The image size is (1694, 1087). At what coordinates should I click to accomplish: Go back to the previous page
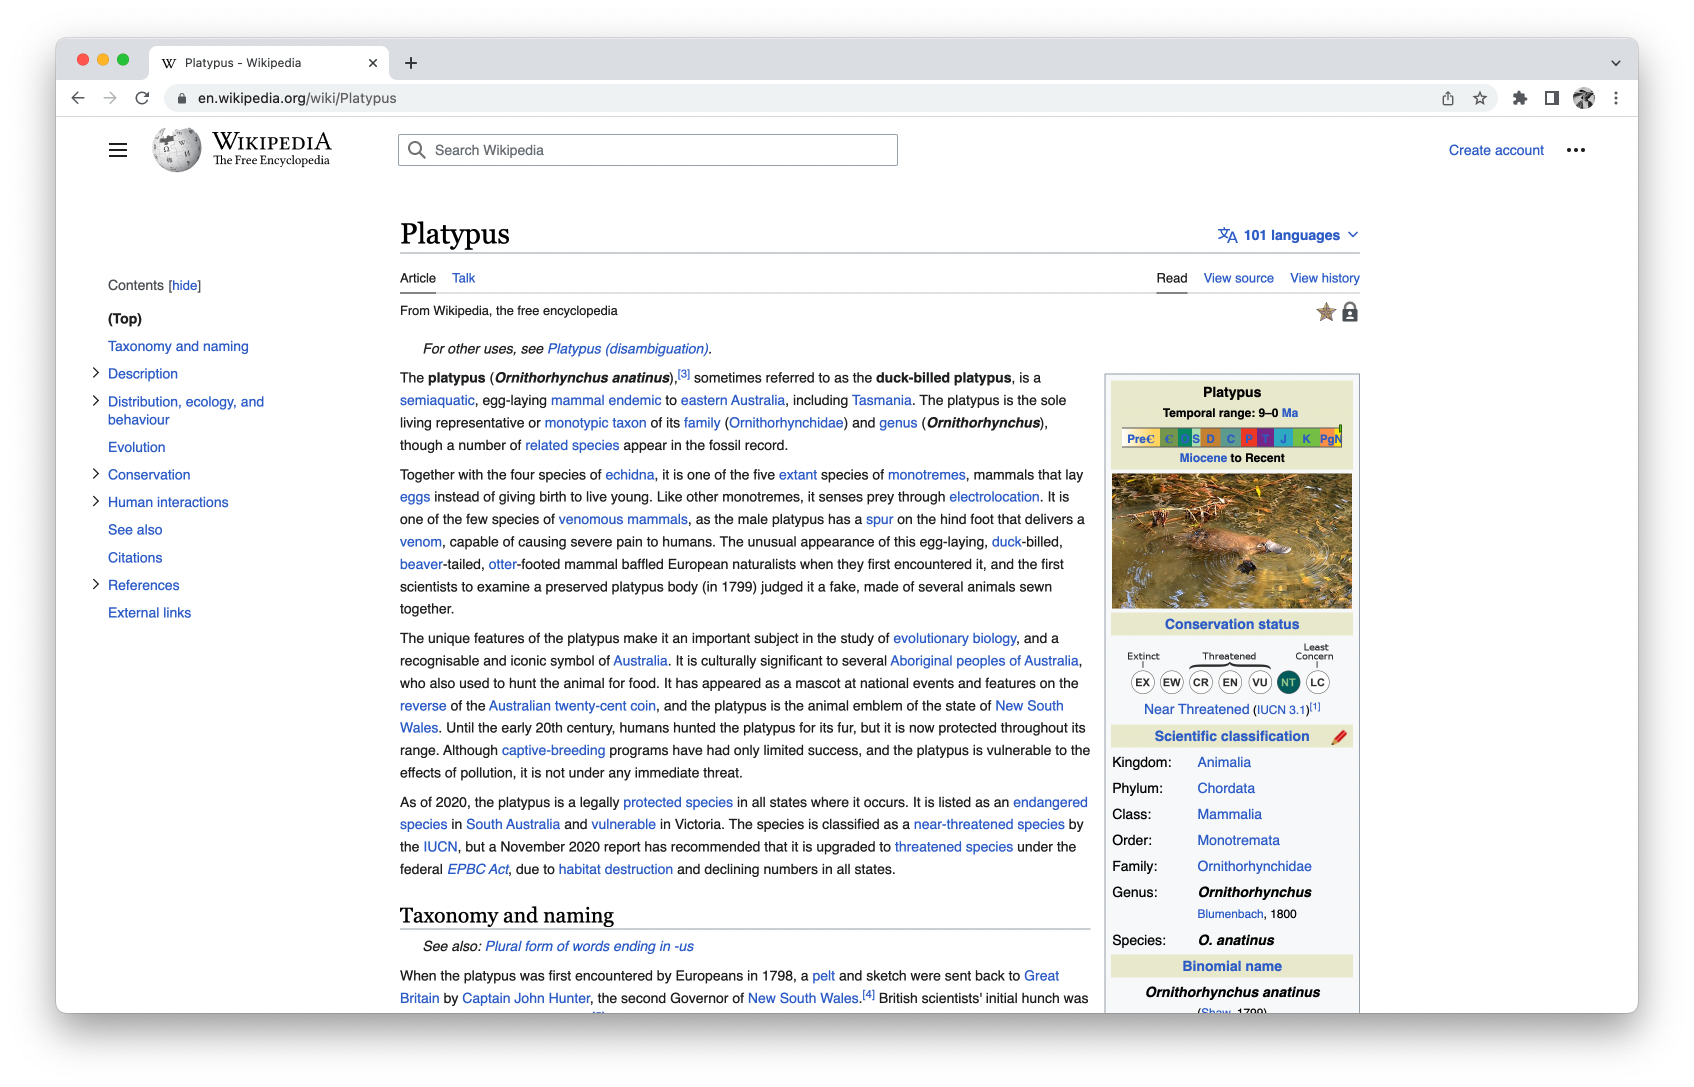click(x=77, y=98)
